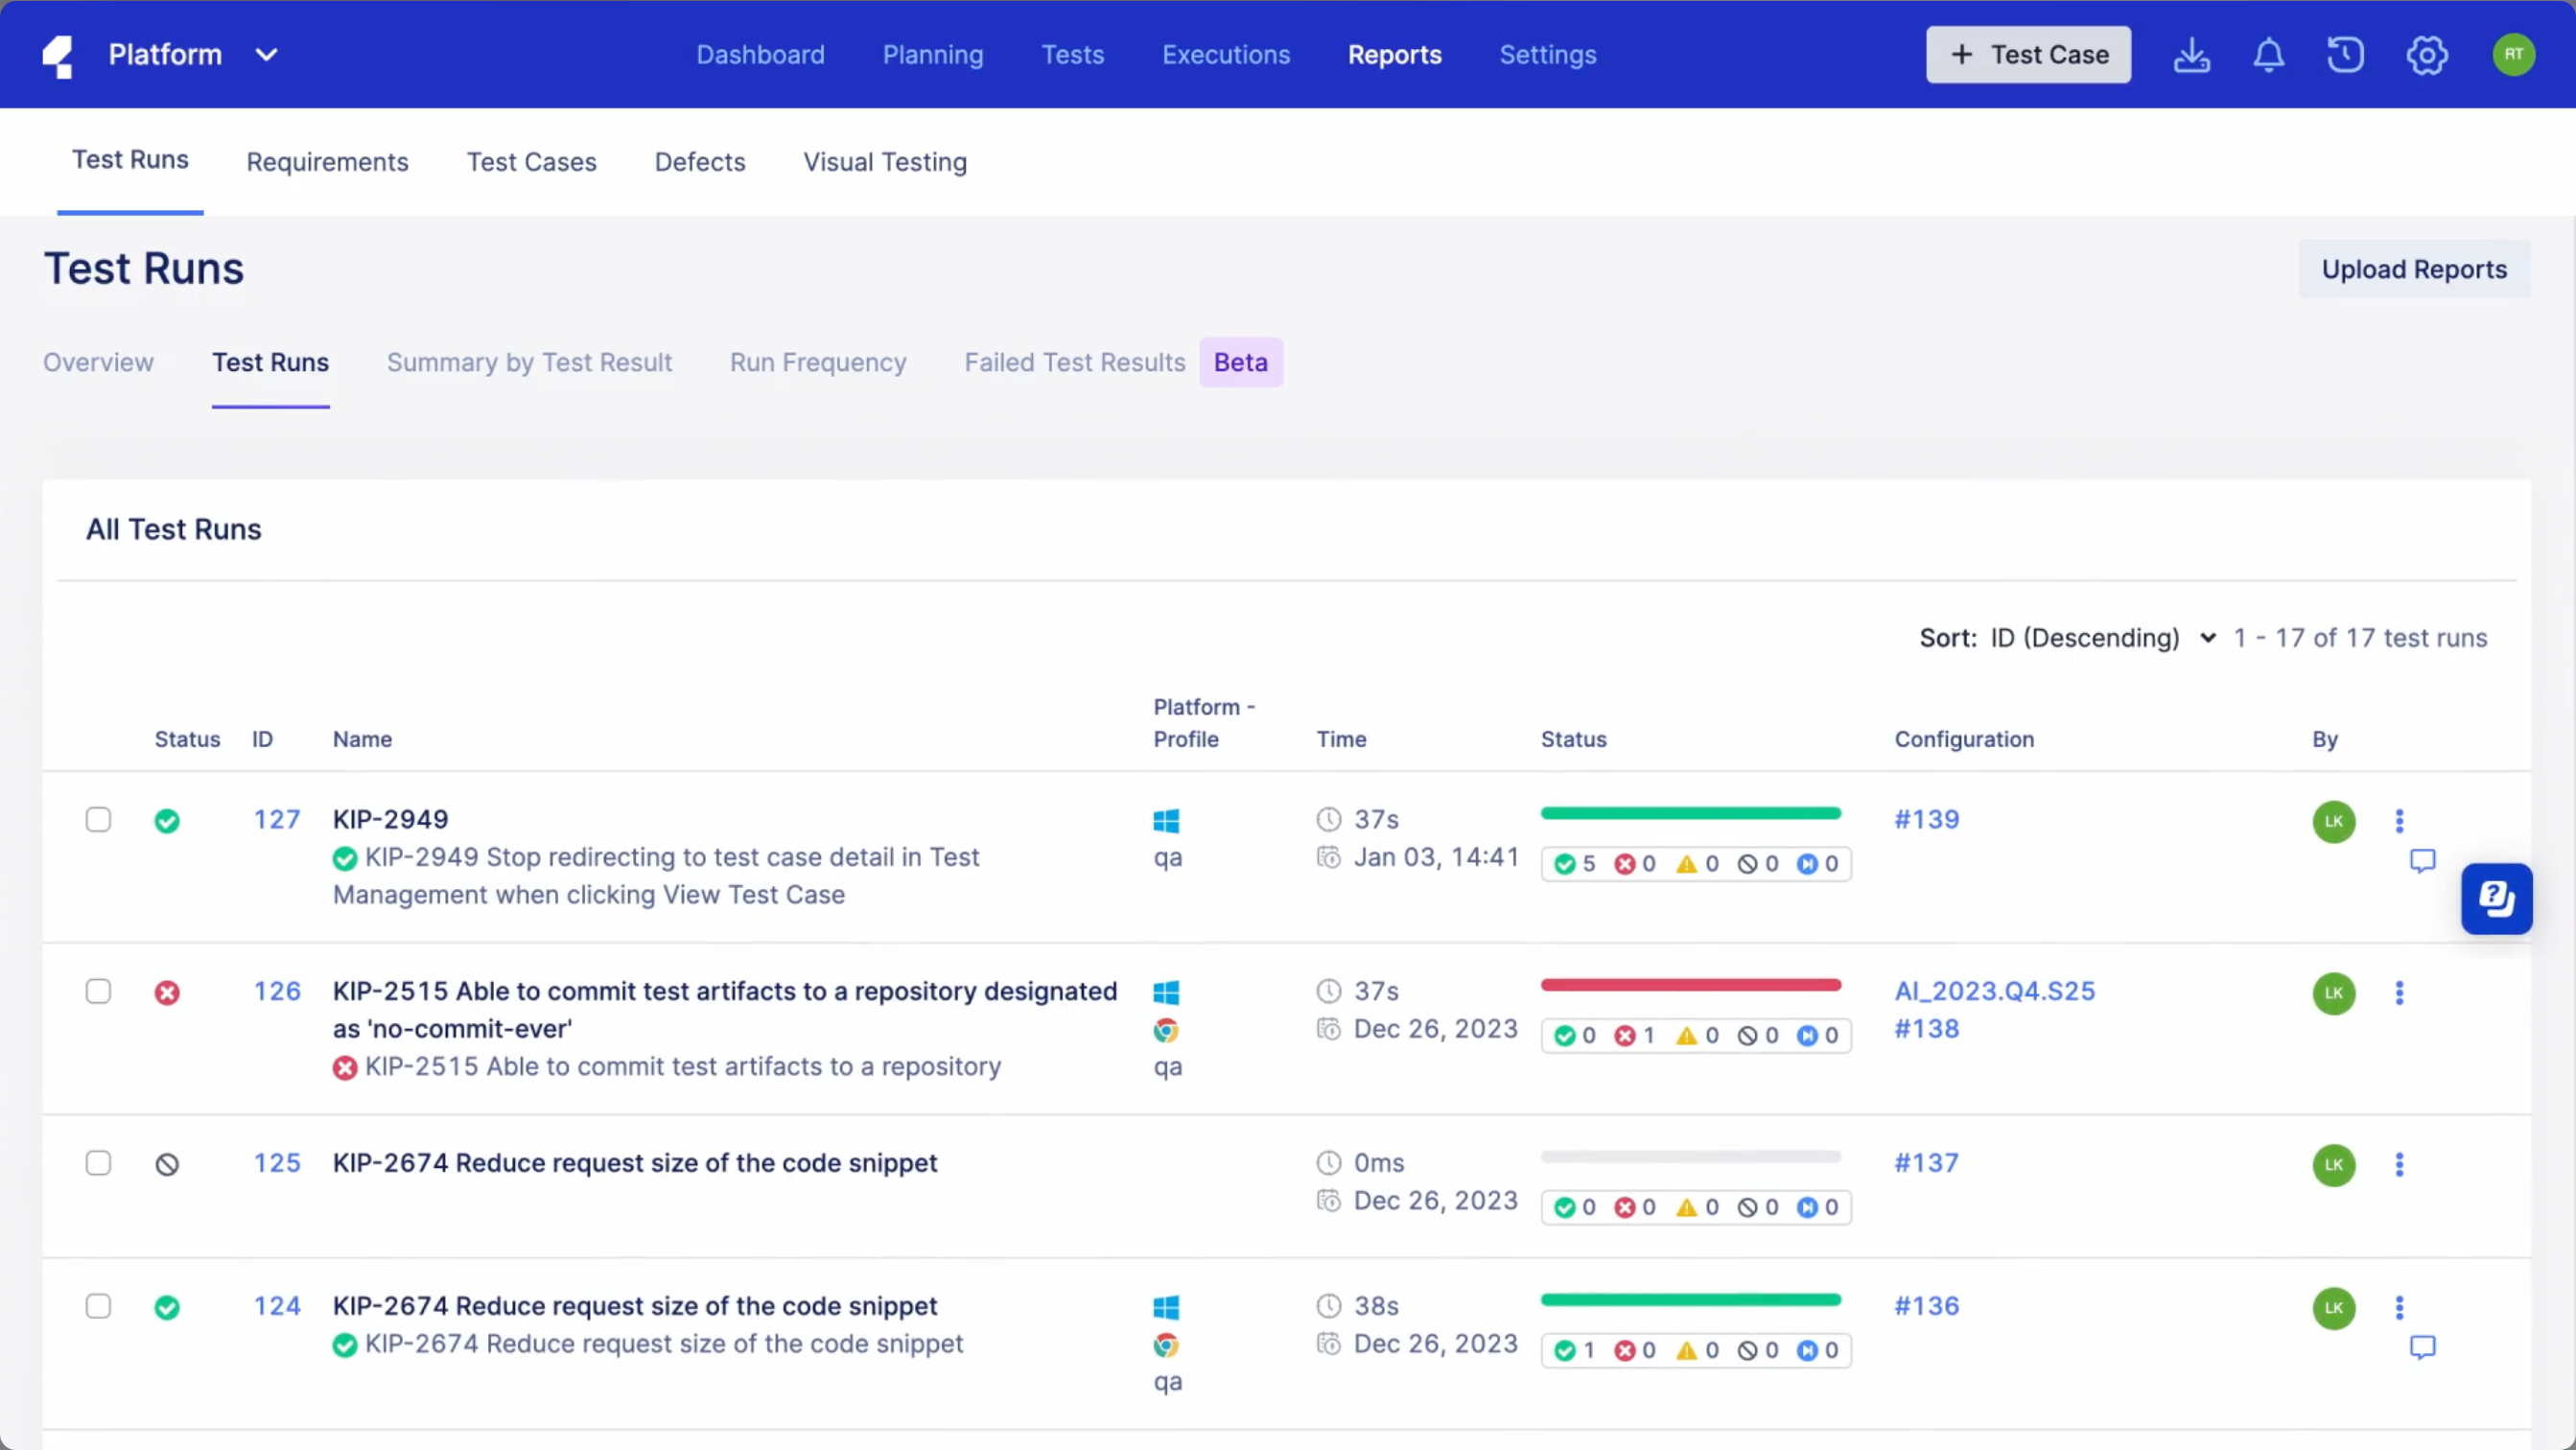Open the Summary by Test Result tab
Viewport: 2576px width, 1450px height.
[529, 362]
